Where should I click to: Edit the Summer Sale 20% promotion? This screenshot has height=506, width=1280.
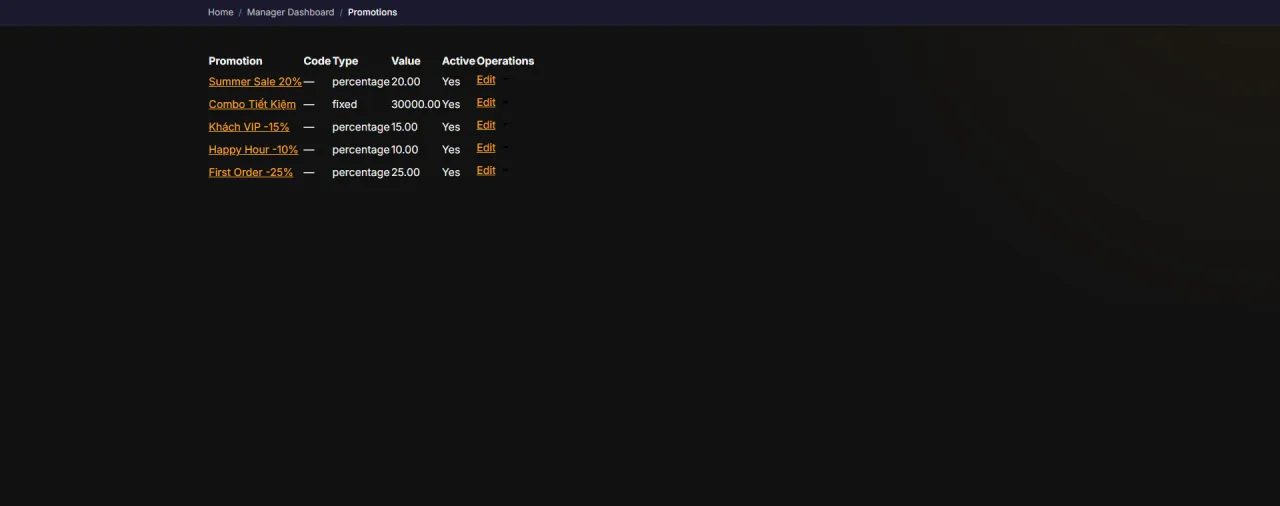[x=486, y=80]
